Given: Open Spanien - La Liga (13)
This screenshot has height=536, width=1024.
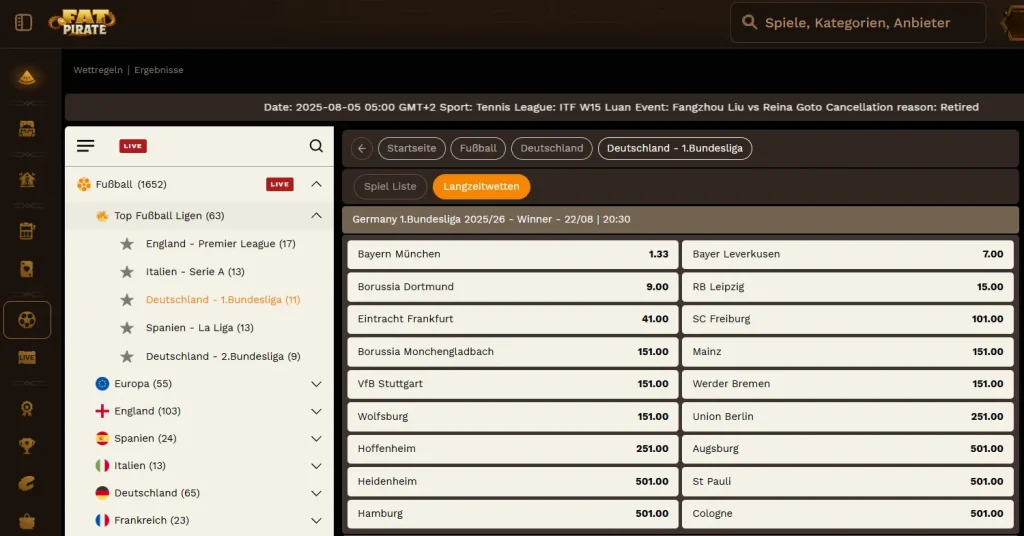Looking at the screenshot, I should 200,328.
